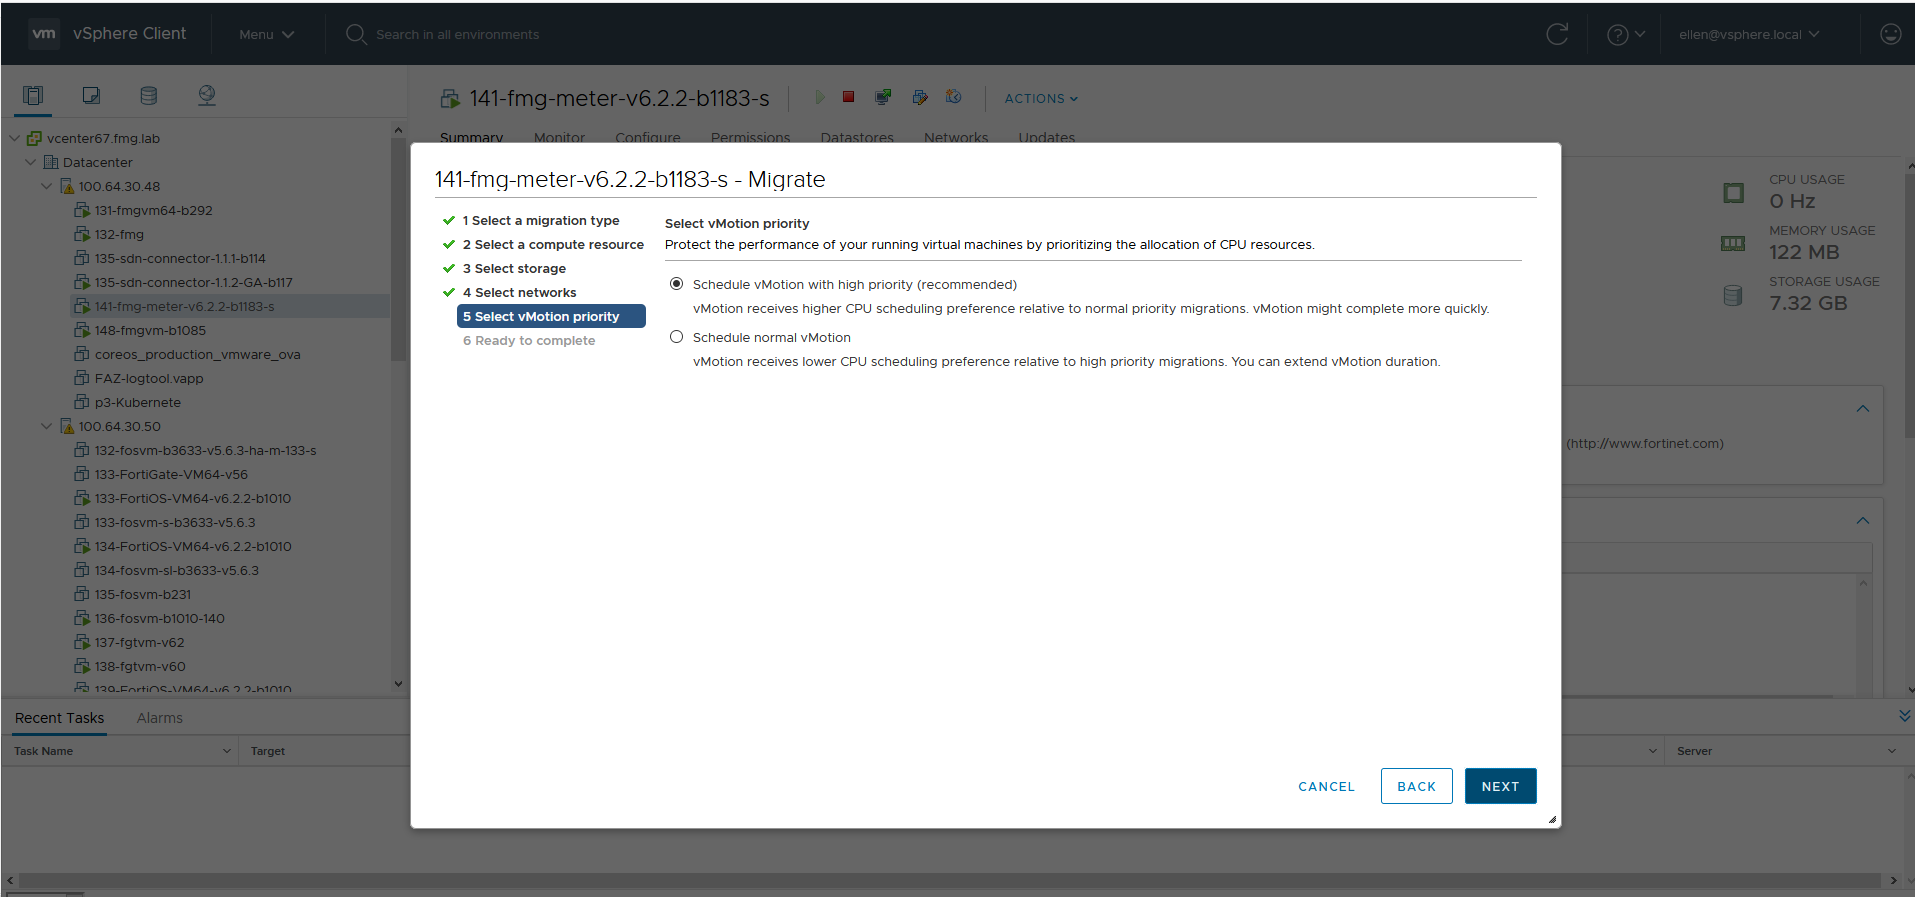The width and height of the screenshot is (1915, 897).
Task: Click step 5 Select vMotion priority
Action: tap(551, 316)
